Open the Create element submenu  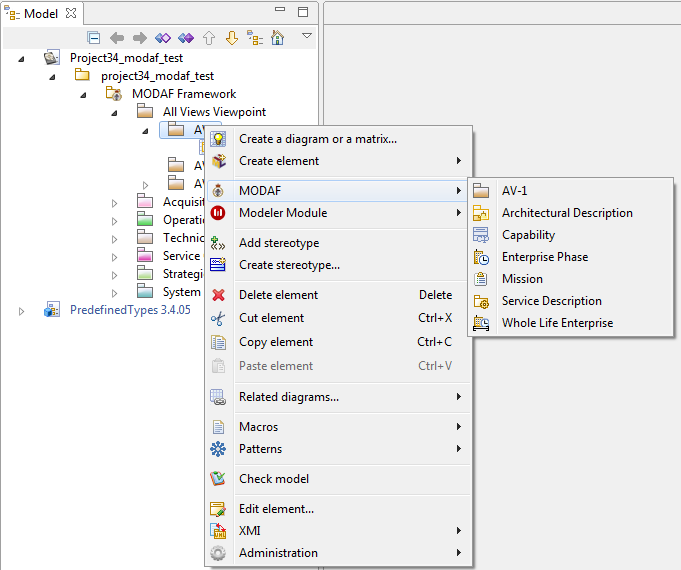click(339, 161)
